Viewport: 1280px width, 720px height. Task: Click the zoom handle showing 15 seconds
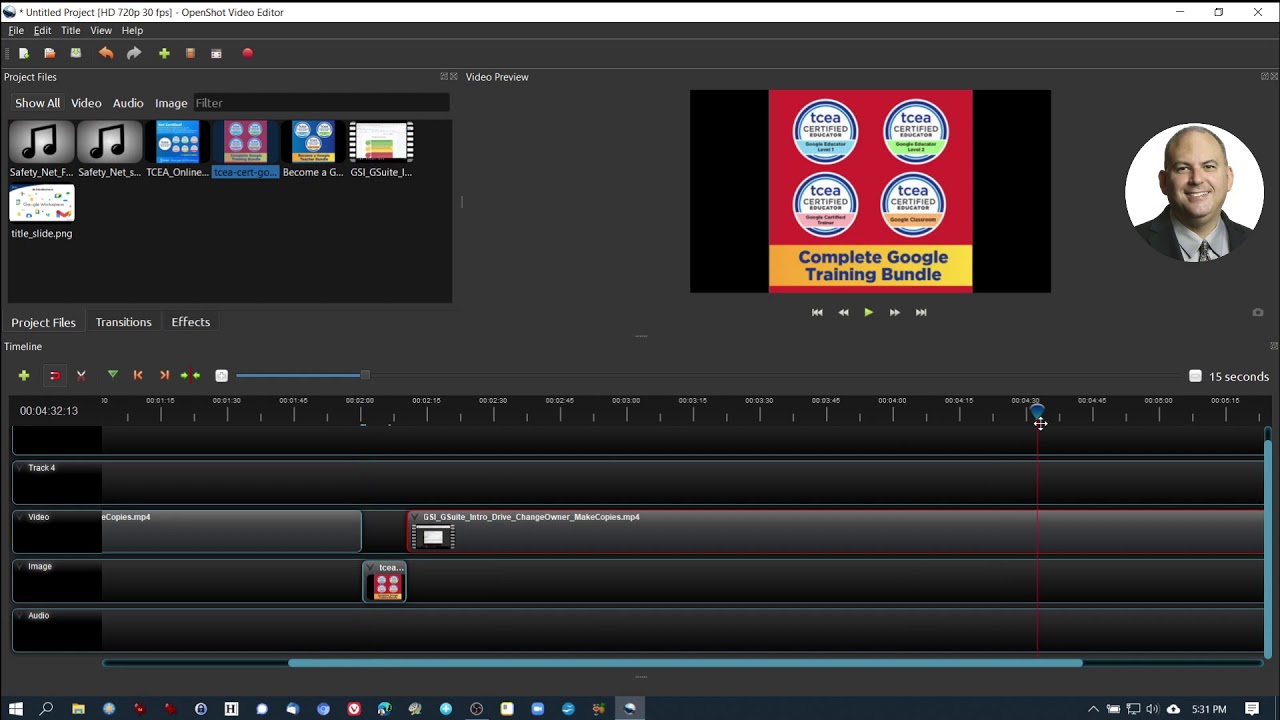pos(1195,376)
